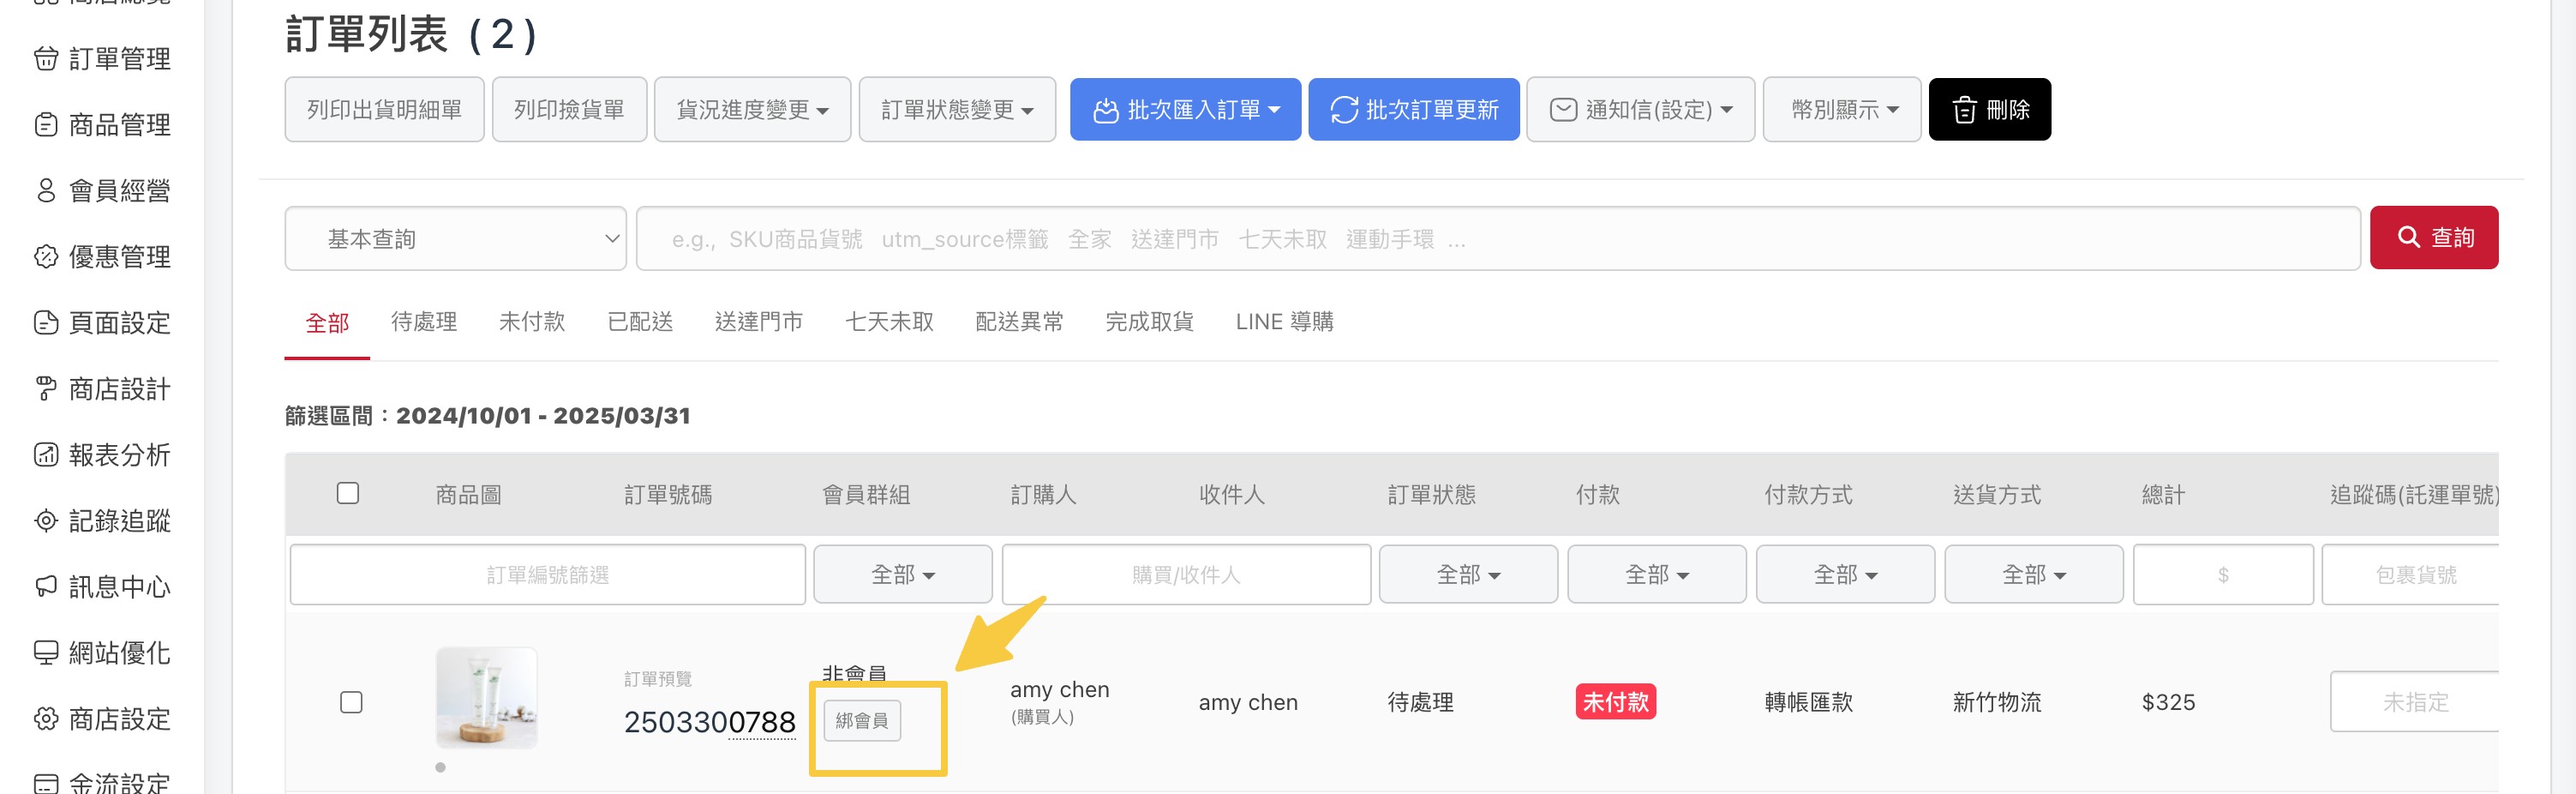The width and height of the screenshot is (2576, 794).
Task: Open 優惠管理 discount badge icon
Action: (46, 257)
